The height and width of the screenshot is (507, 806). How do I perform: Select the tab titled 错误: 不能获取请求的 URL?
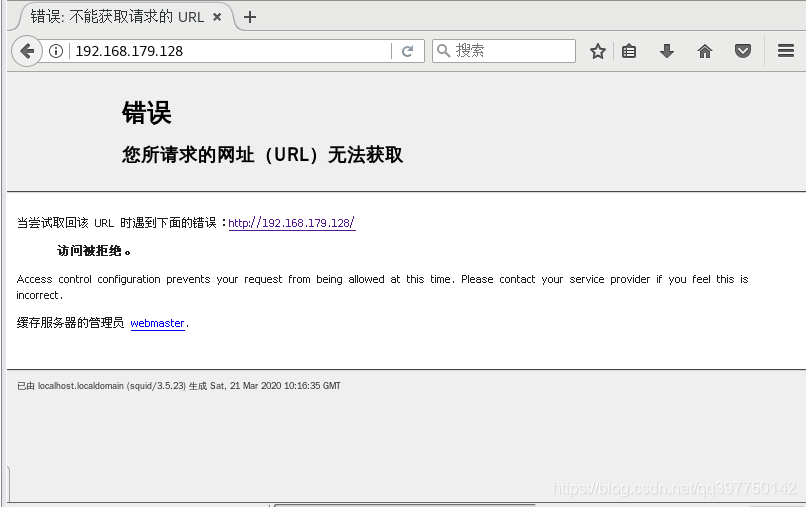coord(125,17)
